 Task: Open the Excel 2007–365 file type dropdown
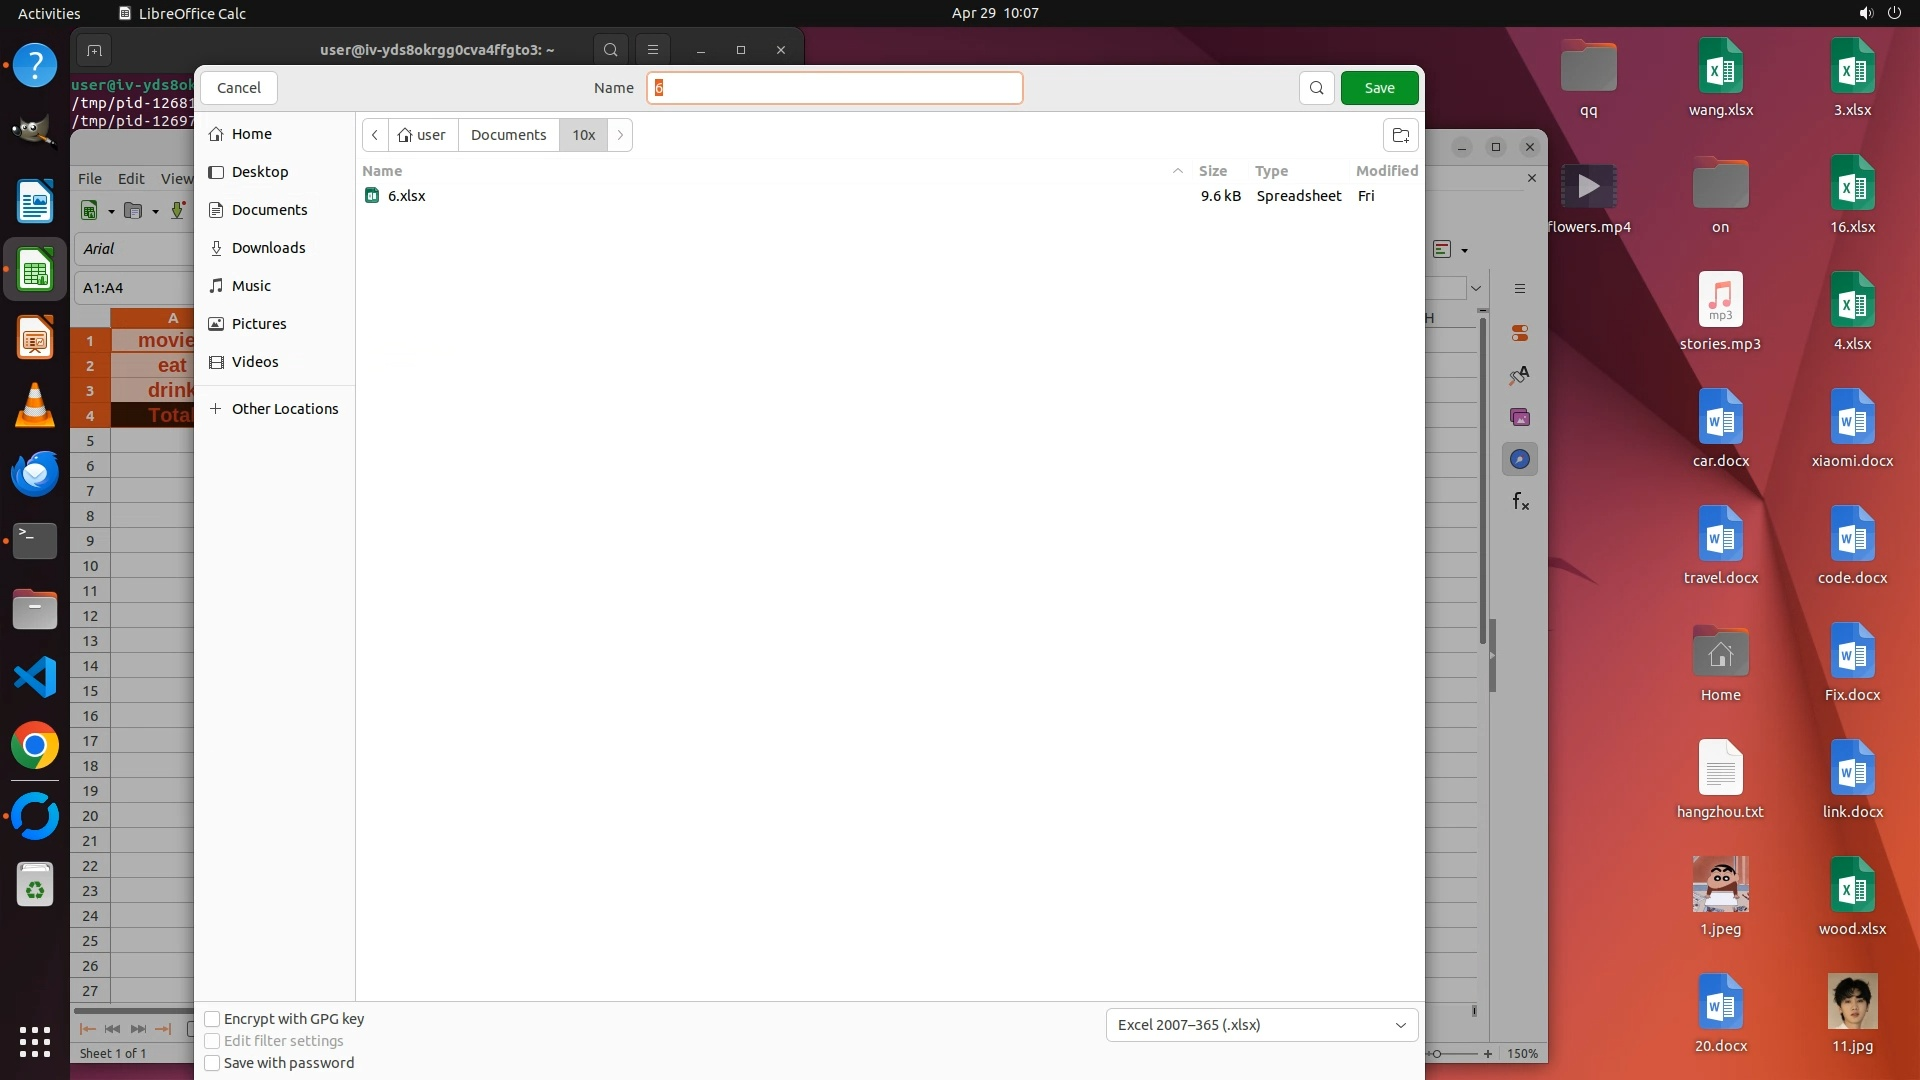[1261, 1025]
